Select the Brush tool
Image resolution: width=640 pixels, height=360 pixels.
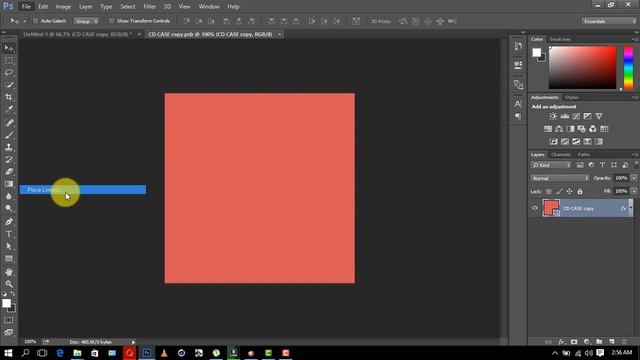click(9, 135)
